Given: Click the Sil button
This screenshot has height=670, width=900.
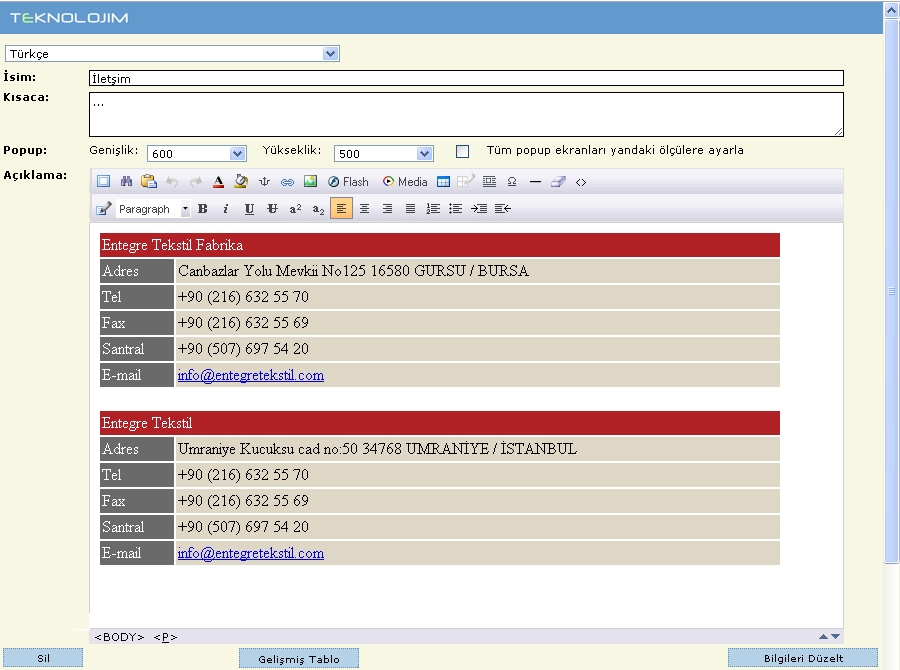Looking at the screenshot, I should (x=43, y=659).
